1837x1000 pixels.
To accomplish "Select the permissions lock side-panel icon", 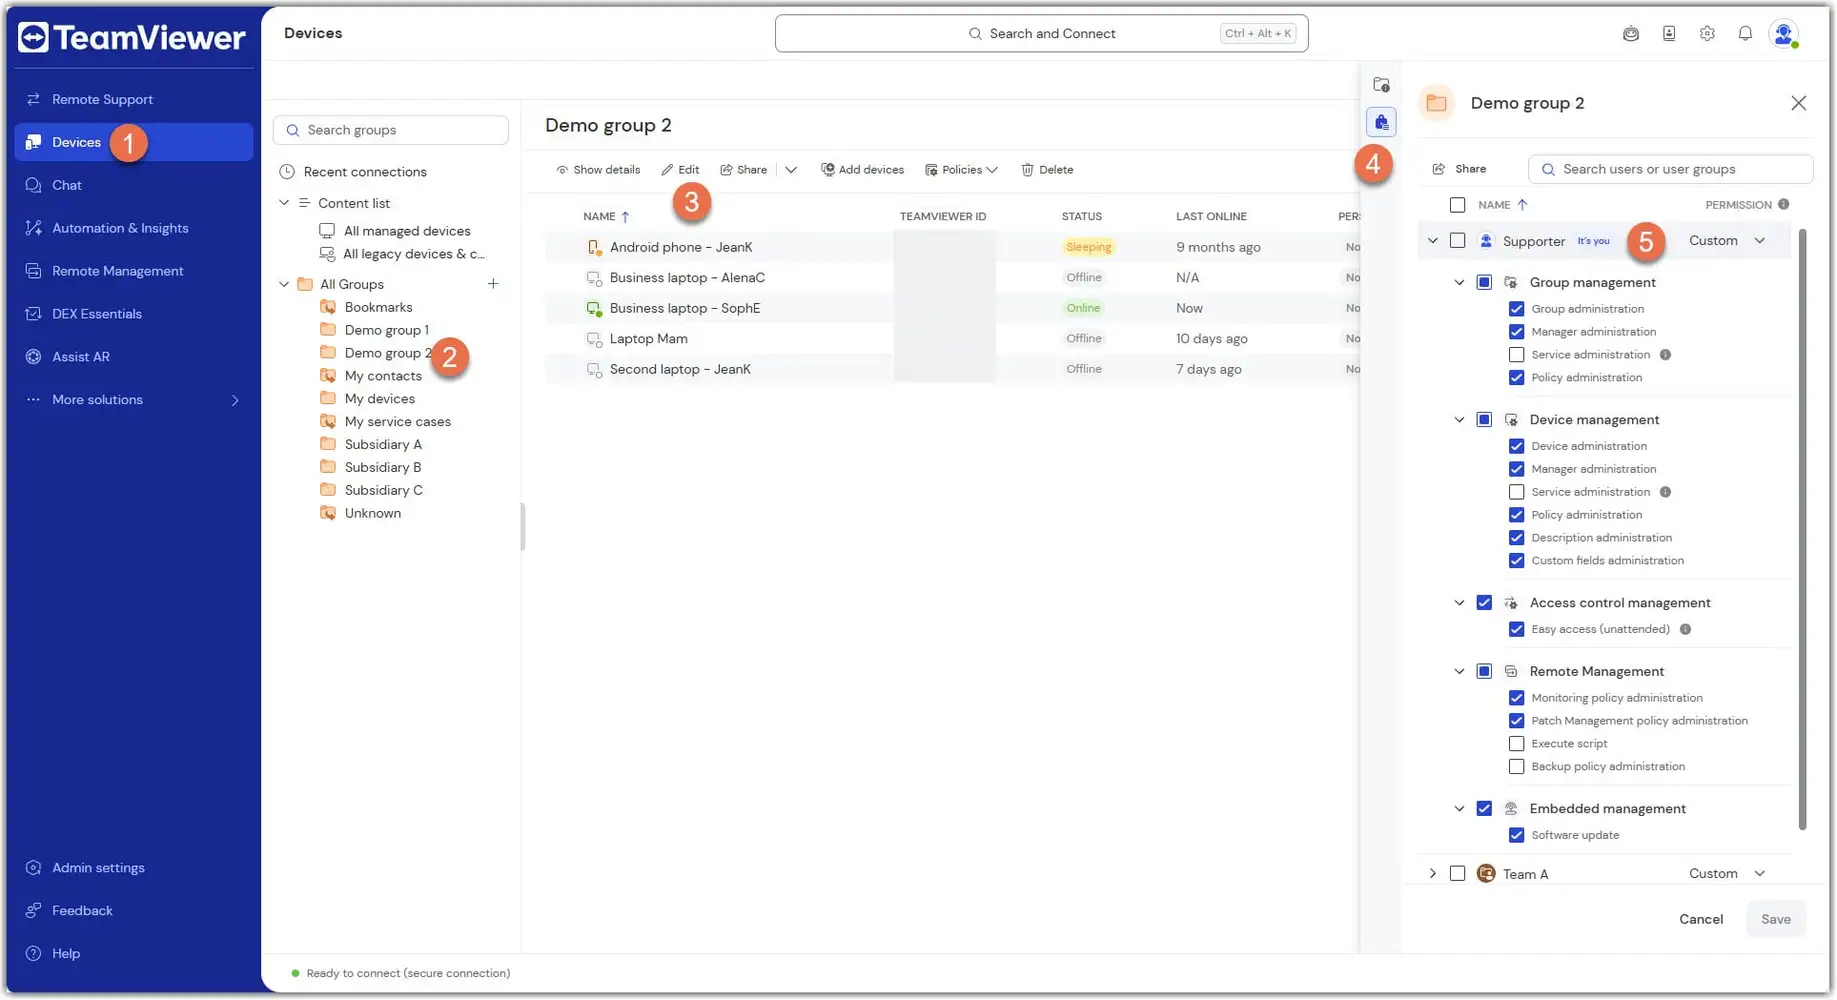I will point(1381,122).
